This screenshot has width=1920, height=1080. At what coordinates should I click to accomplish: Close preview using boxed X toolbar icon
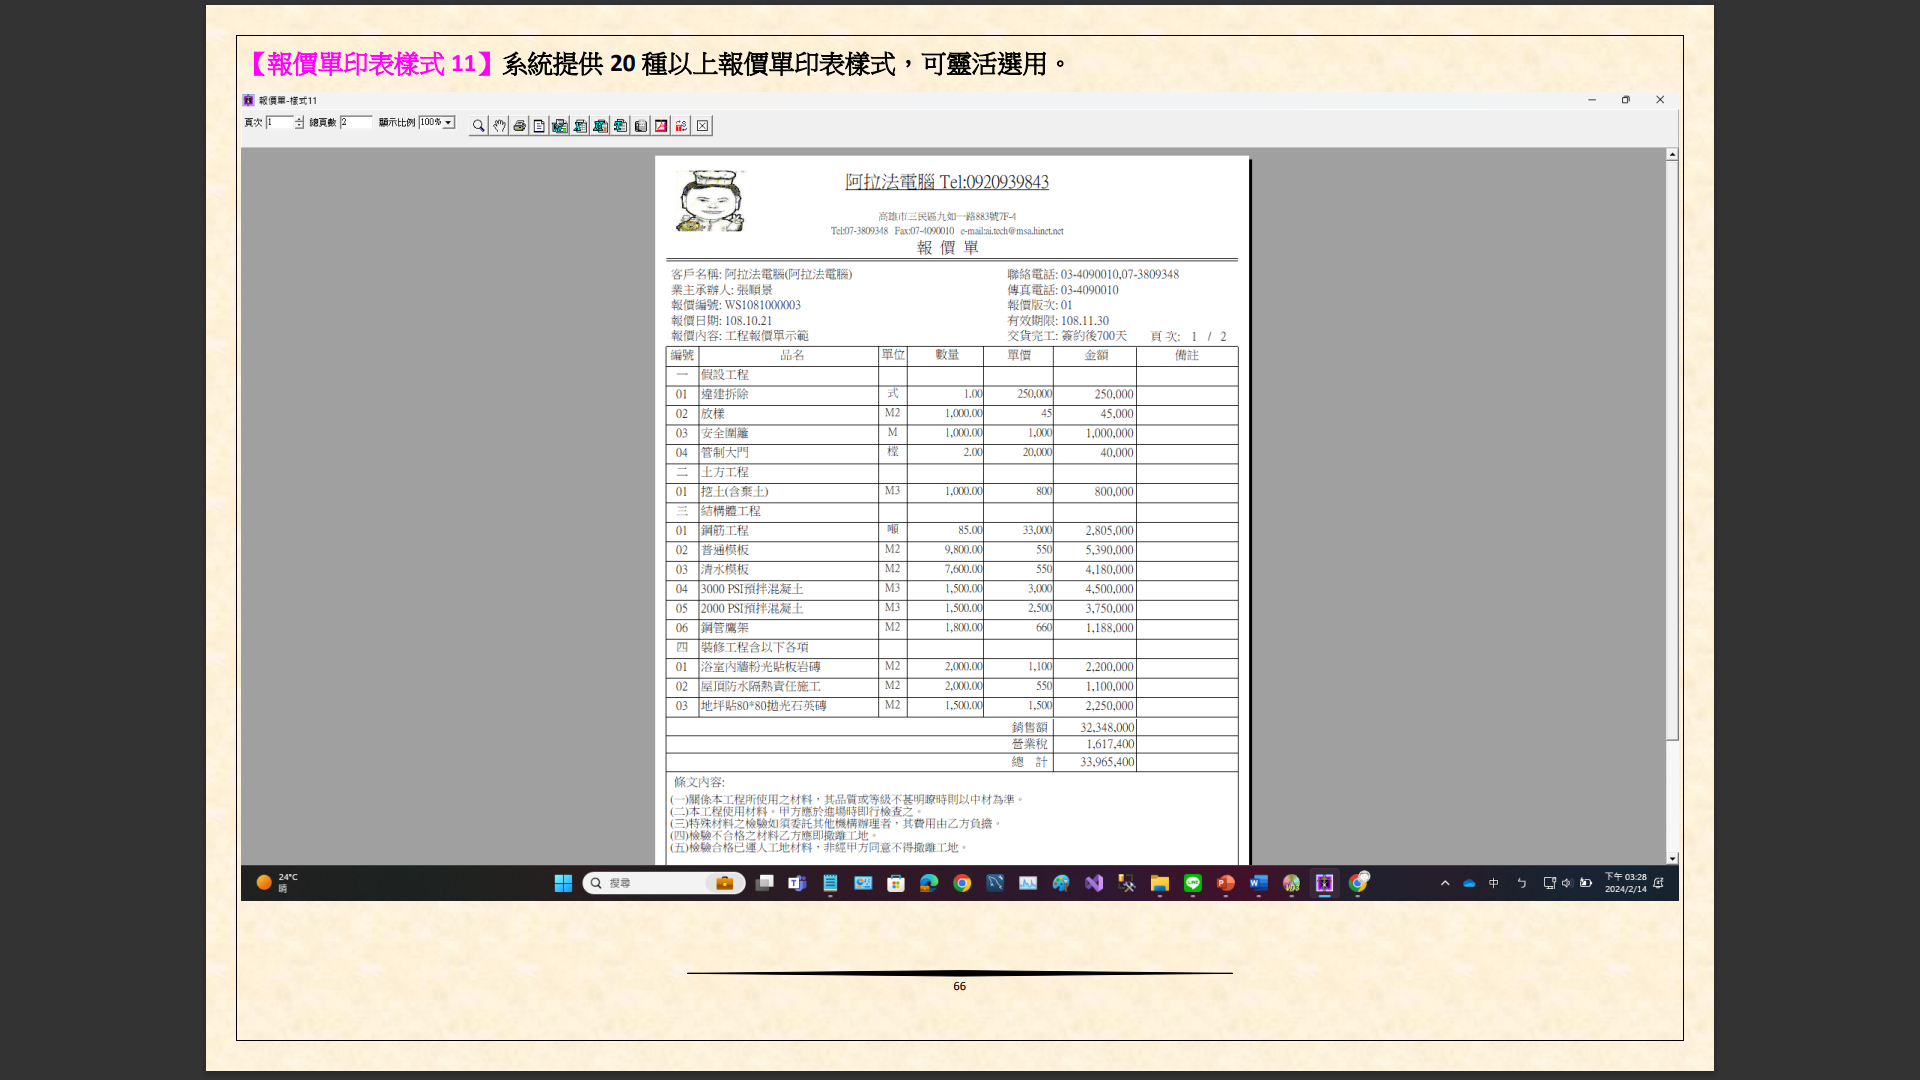[x=703, y=126]
